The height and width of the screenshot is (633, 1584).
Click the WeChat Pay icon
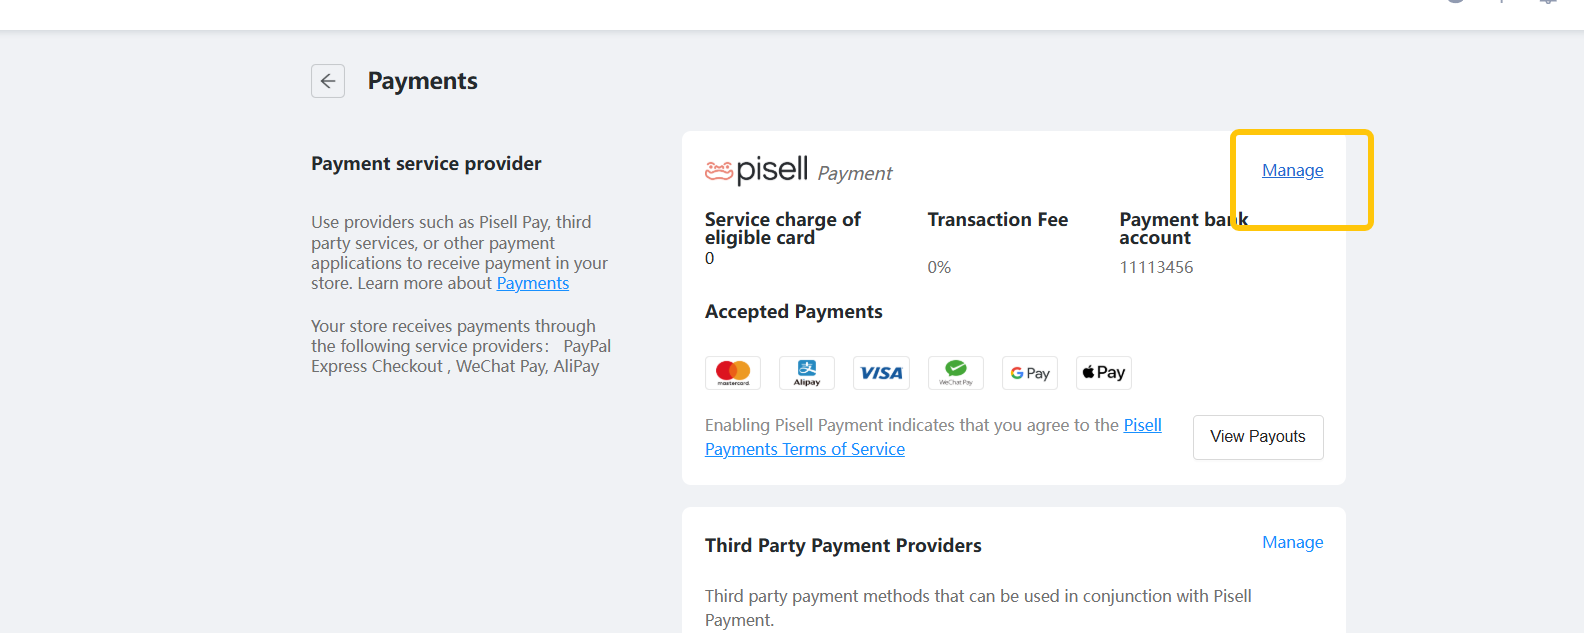click(x=955, y=373)
